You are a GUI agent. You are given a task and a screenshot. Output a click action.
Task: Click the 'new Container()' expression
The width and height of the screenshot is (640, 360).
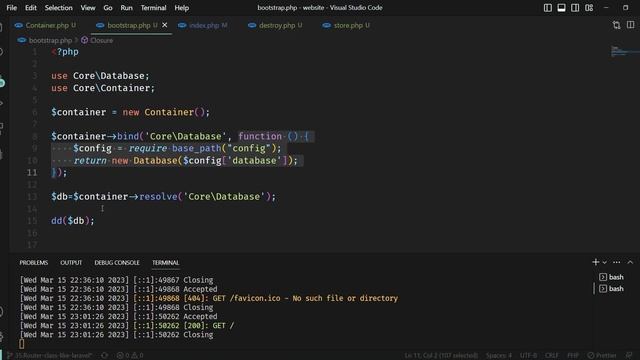165,112
